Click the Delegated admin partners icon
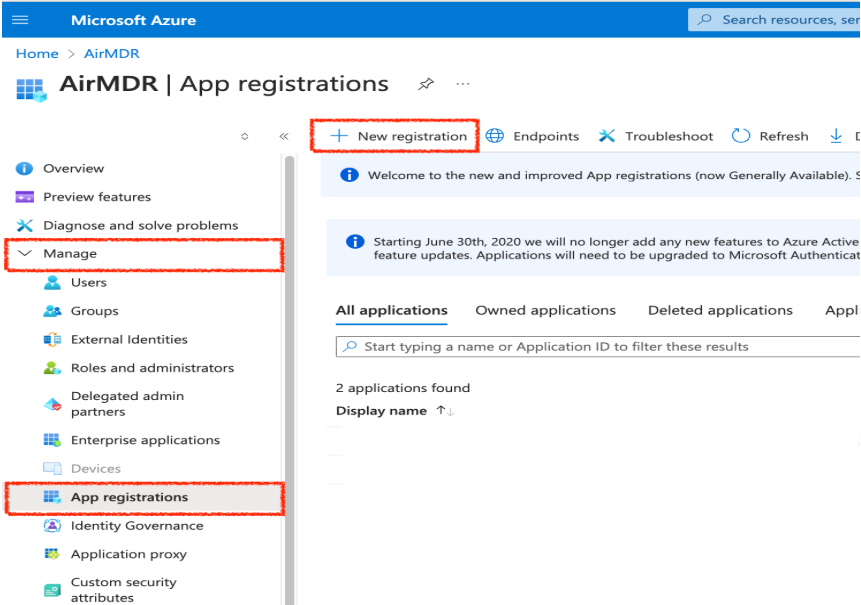Screen dimensions: 861x605 pos(52,405)
